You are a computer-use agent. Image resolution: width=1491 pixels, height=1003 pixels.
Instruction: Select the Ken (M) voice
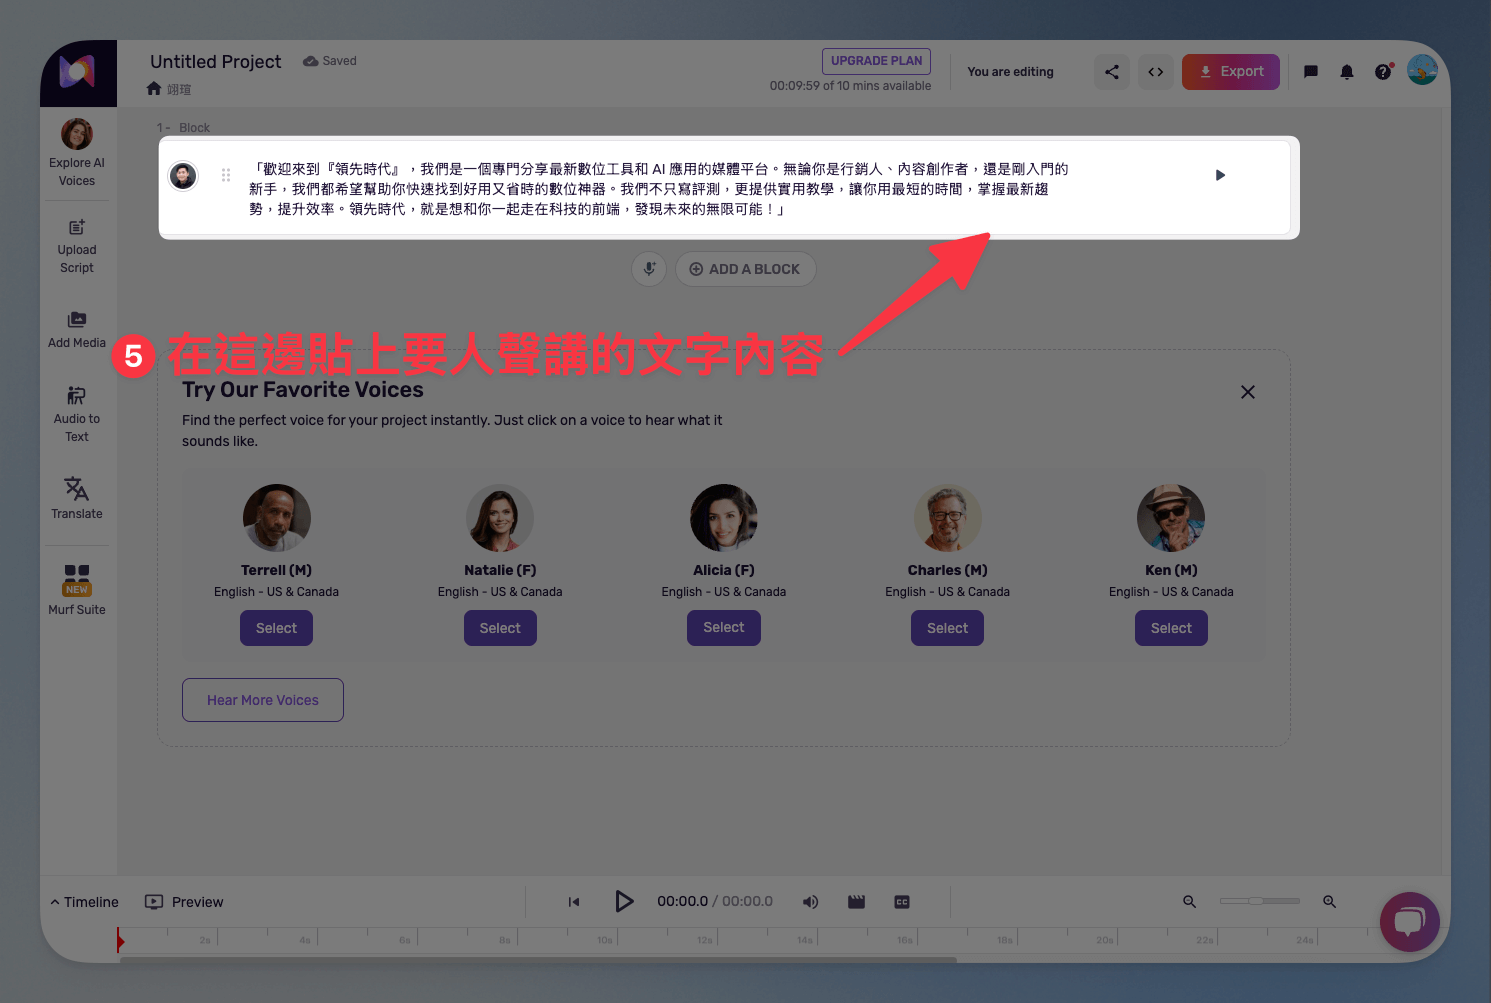pyautogui.click(x=1171, y=628)
